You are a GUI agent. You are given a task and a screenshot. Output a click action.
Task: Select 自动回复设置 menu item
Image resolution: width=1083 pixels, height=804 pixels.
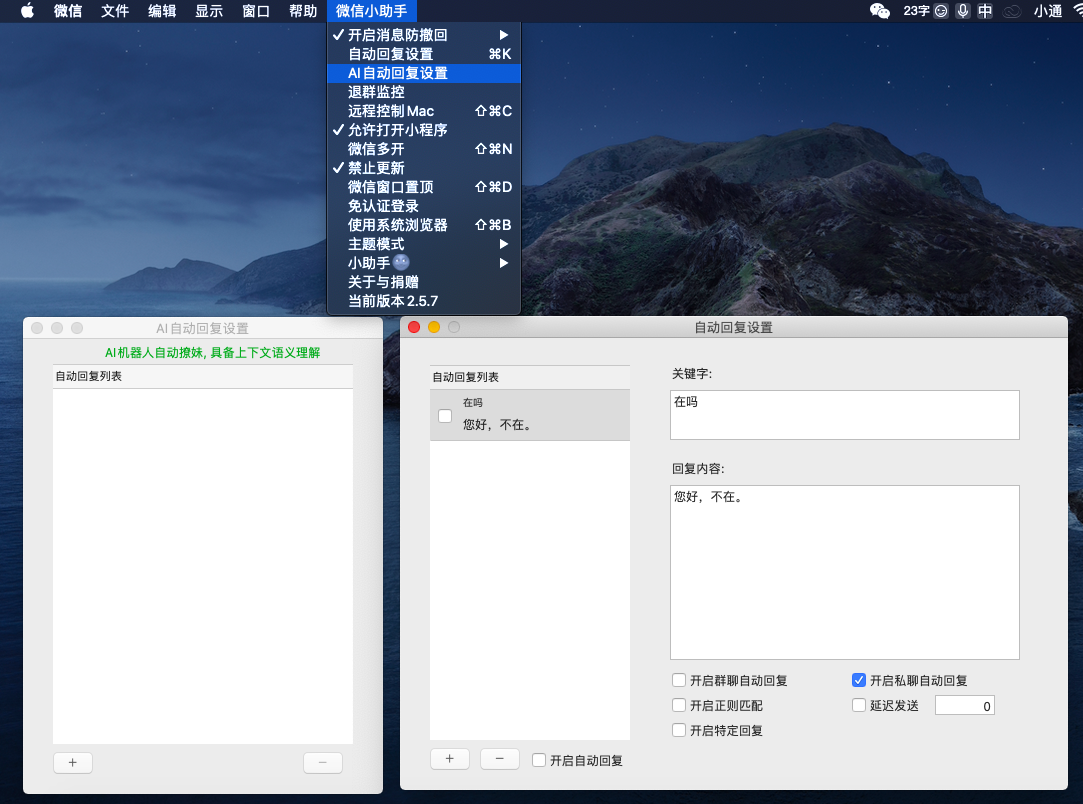[x=423, y=54]
